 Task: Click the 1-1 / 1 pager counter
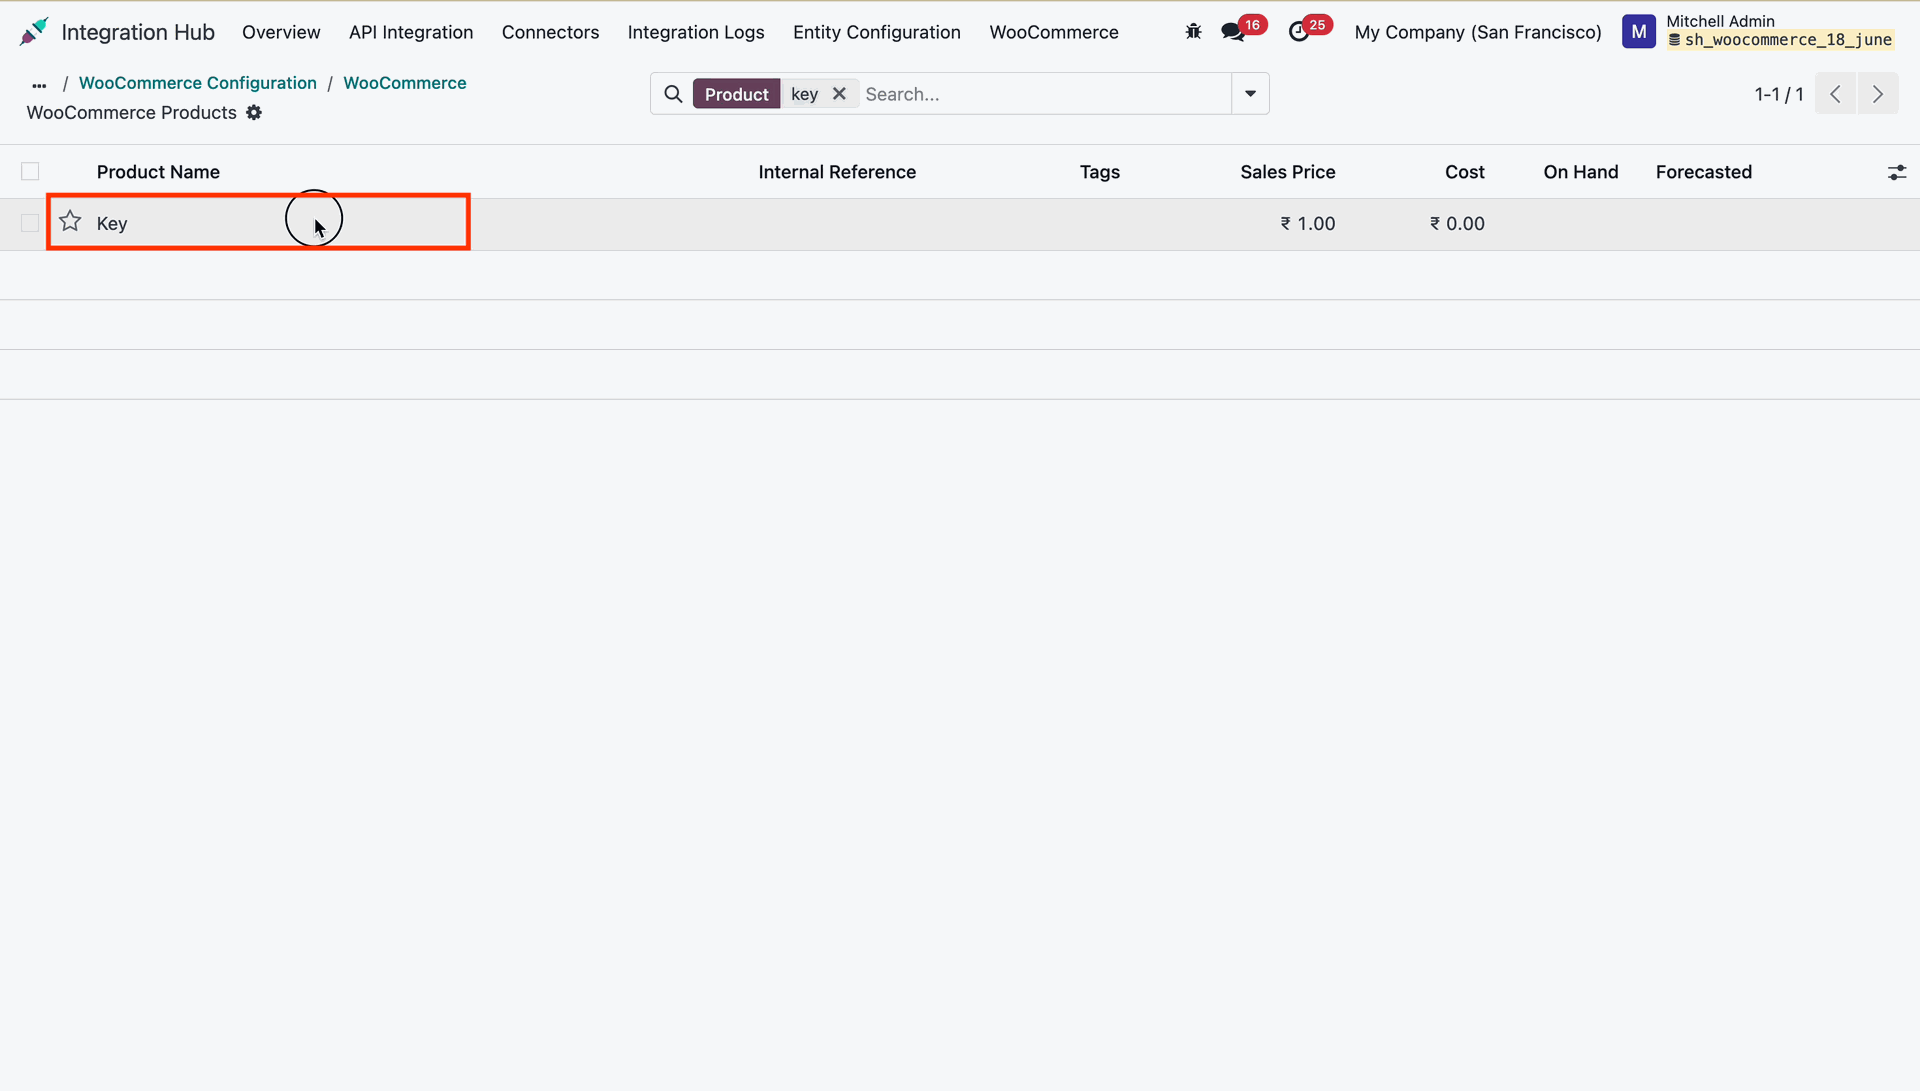[x=1779, y=94]
